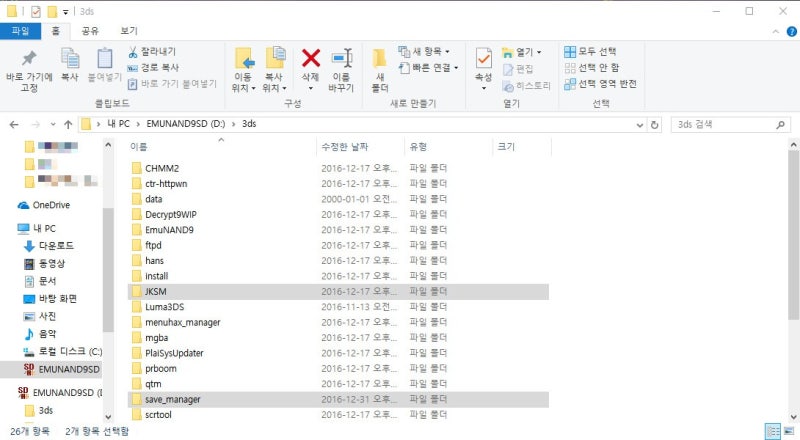Click 편집 edit button
Viewport: 800px width, 440px height.
pos(518,69)
